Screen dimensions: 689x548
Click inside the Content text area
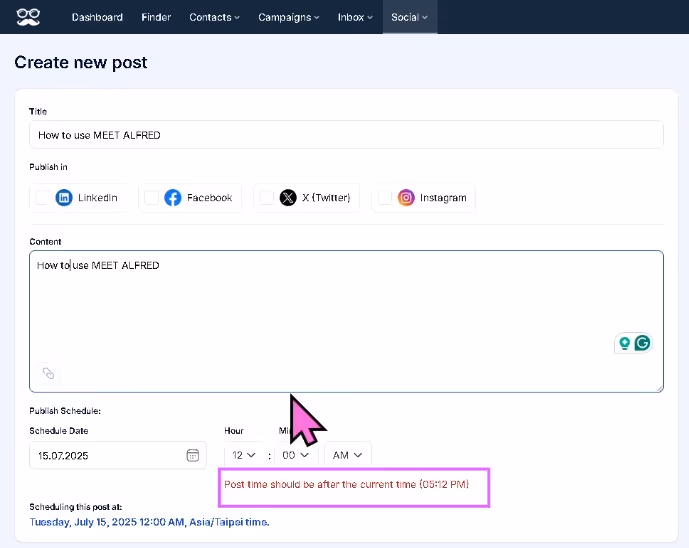pyautogui.click(x=346, y=321)
